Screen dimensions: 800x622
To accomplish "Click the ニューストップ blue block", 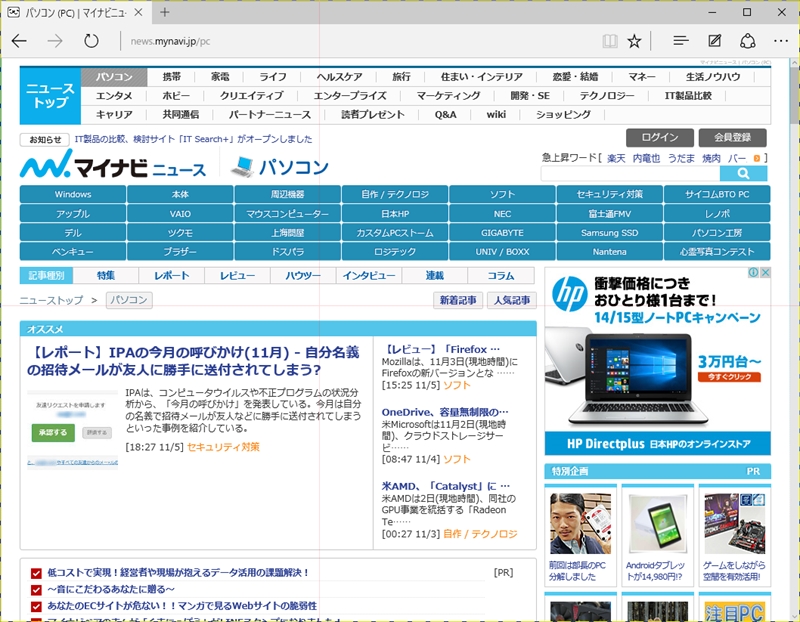I will click(50, 96).
